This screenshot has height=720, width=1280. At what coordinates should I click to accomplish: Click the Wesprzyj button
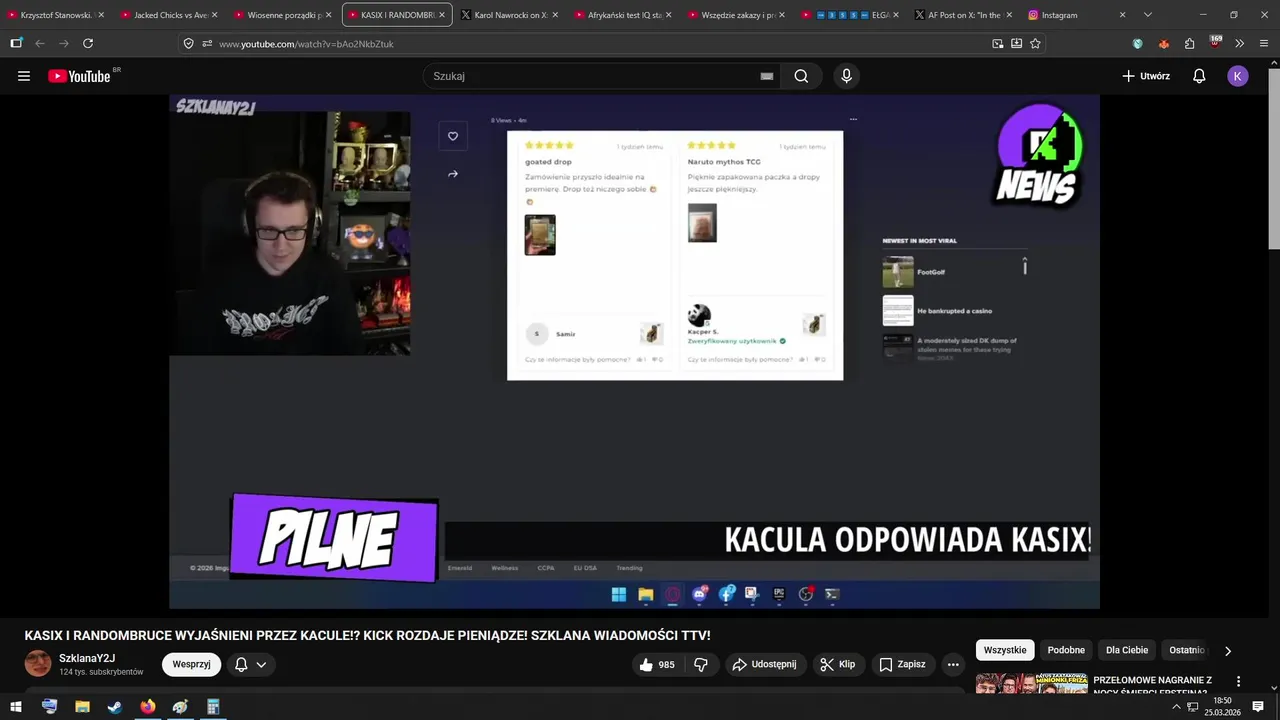[x=191, y=664]
